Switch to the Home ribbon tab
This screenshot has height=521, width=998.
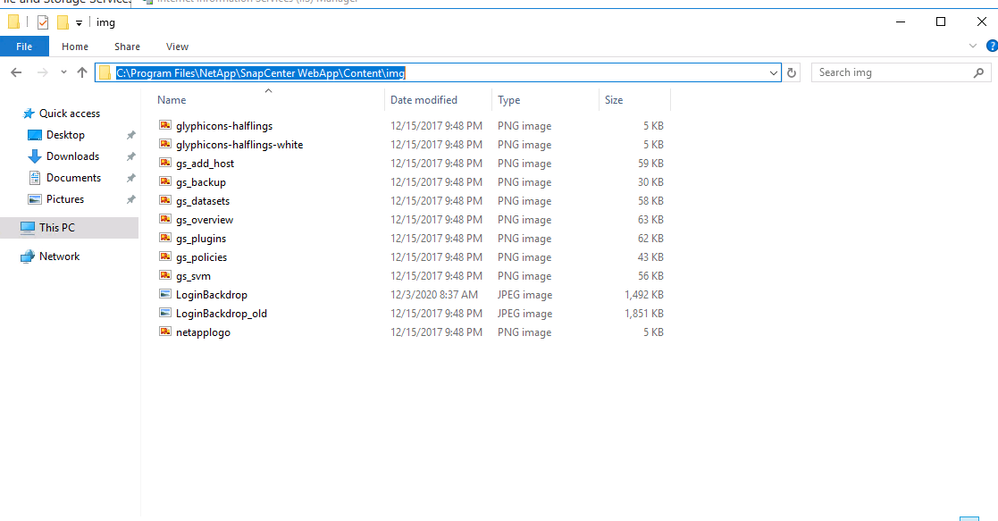[75, 46]
